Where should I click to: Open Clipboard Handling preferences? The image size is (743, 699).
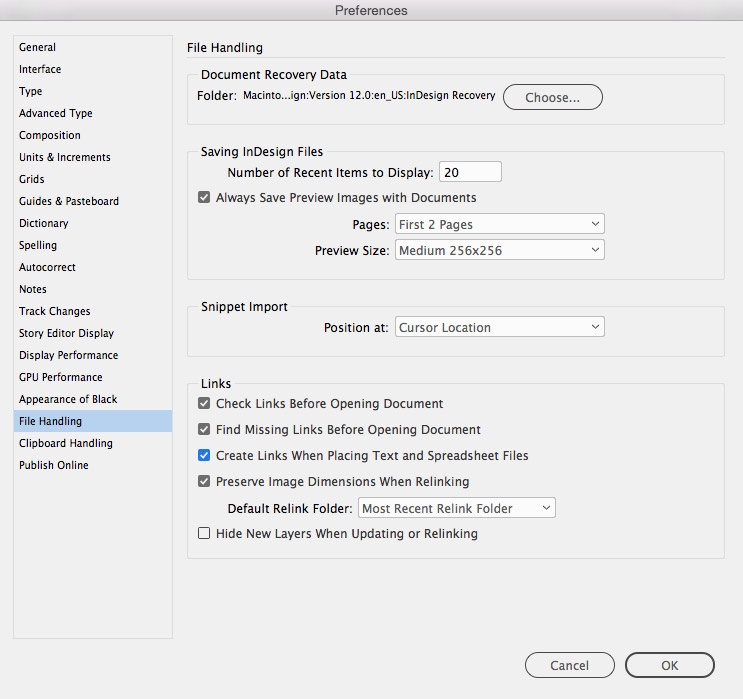pyautogui.click(x=66, y=443)
